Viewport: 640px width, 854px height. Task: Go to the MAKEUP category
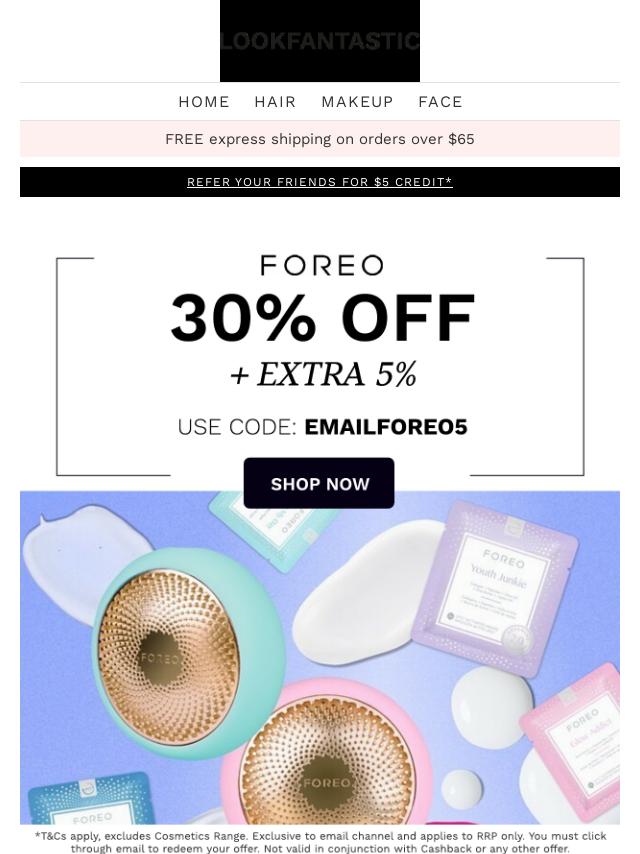coord(357,102)
